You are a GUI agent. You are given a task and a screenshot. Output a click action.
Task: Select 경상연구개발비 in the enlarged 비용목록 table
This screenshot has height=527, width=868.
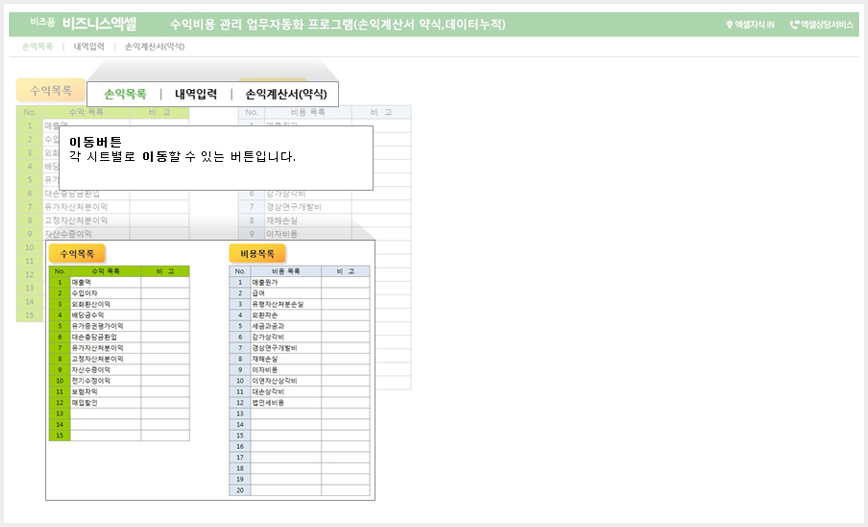[286, 348]
